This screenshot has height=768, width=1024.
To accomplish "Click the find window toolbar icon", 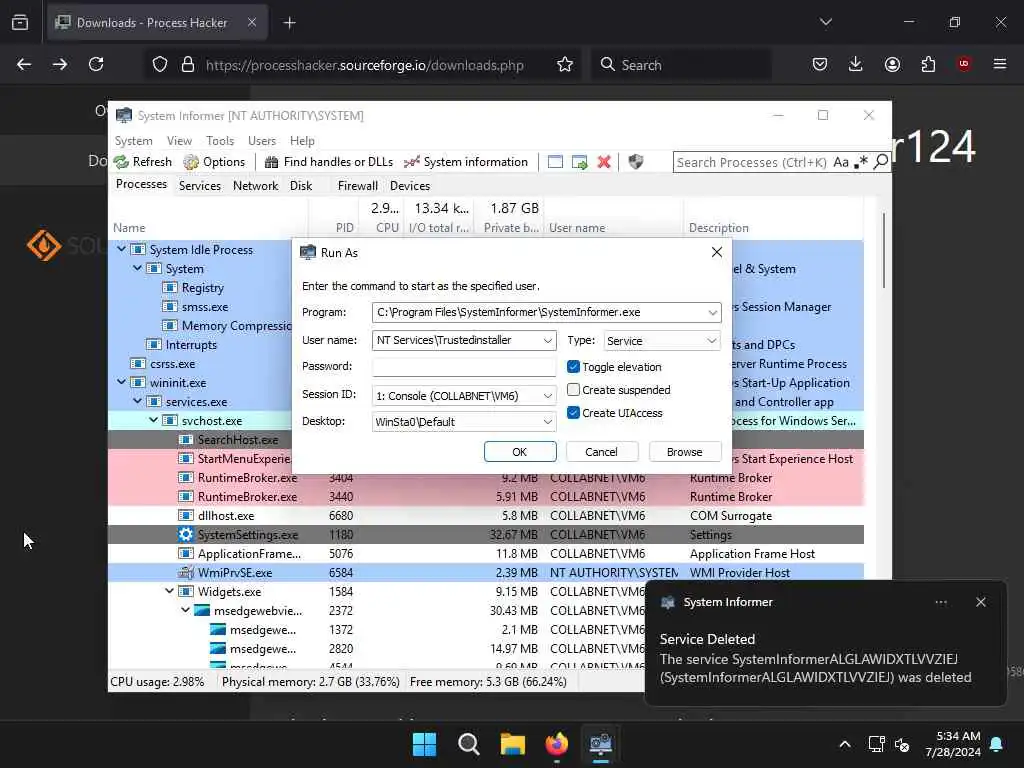I will click(x=555, y=162).
